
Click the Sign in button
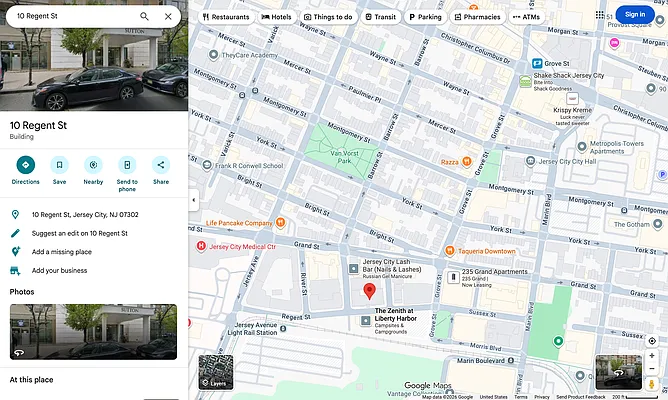(635, 14)
